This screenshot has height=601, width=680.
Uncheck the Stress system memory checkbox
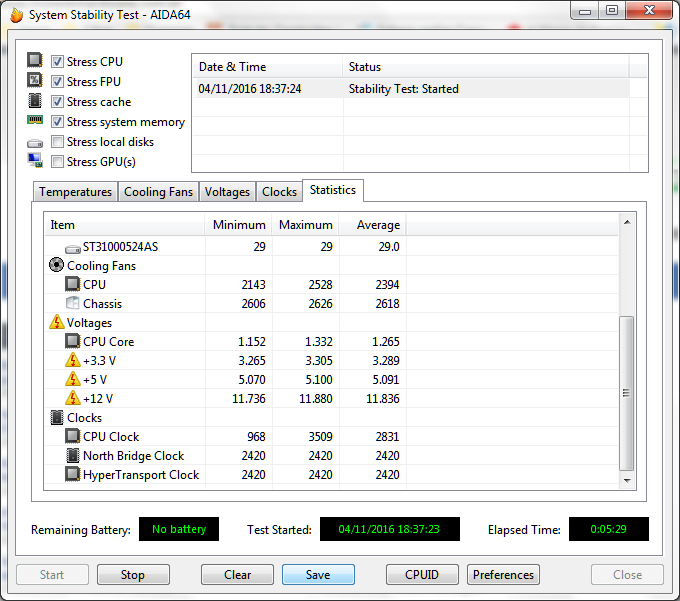57,121
